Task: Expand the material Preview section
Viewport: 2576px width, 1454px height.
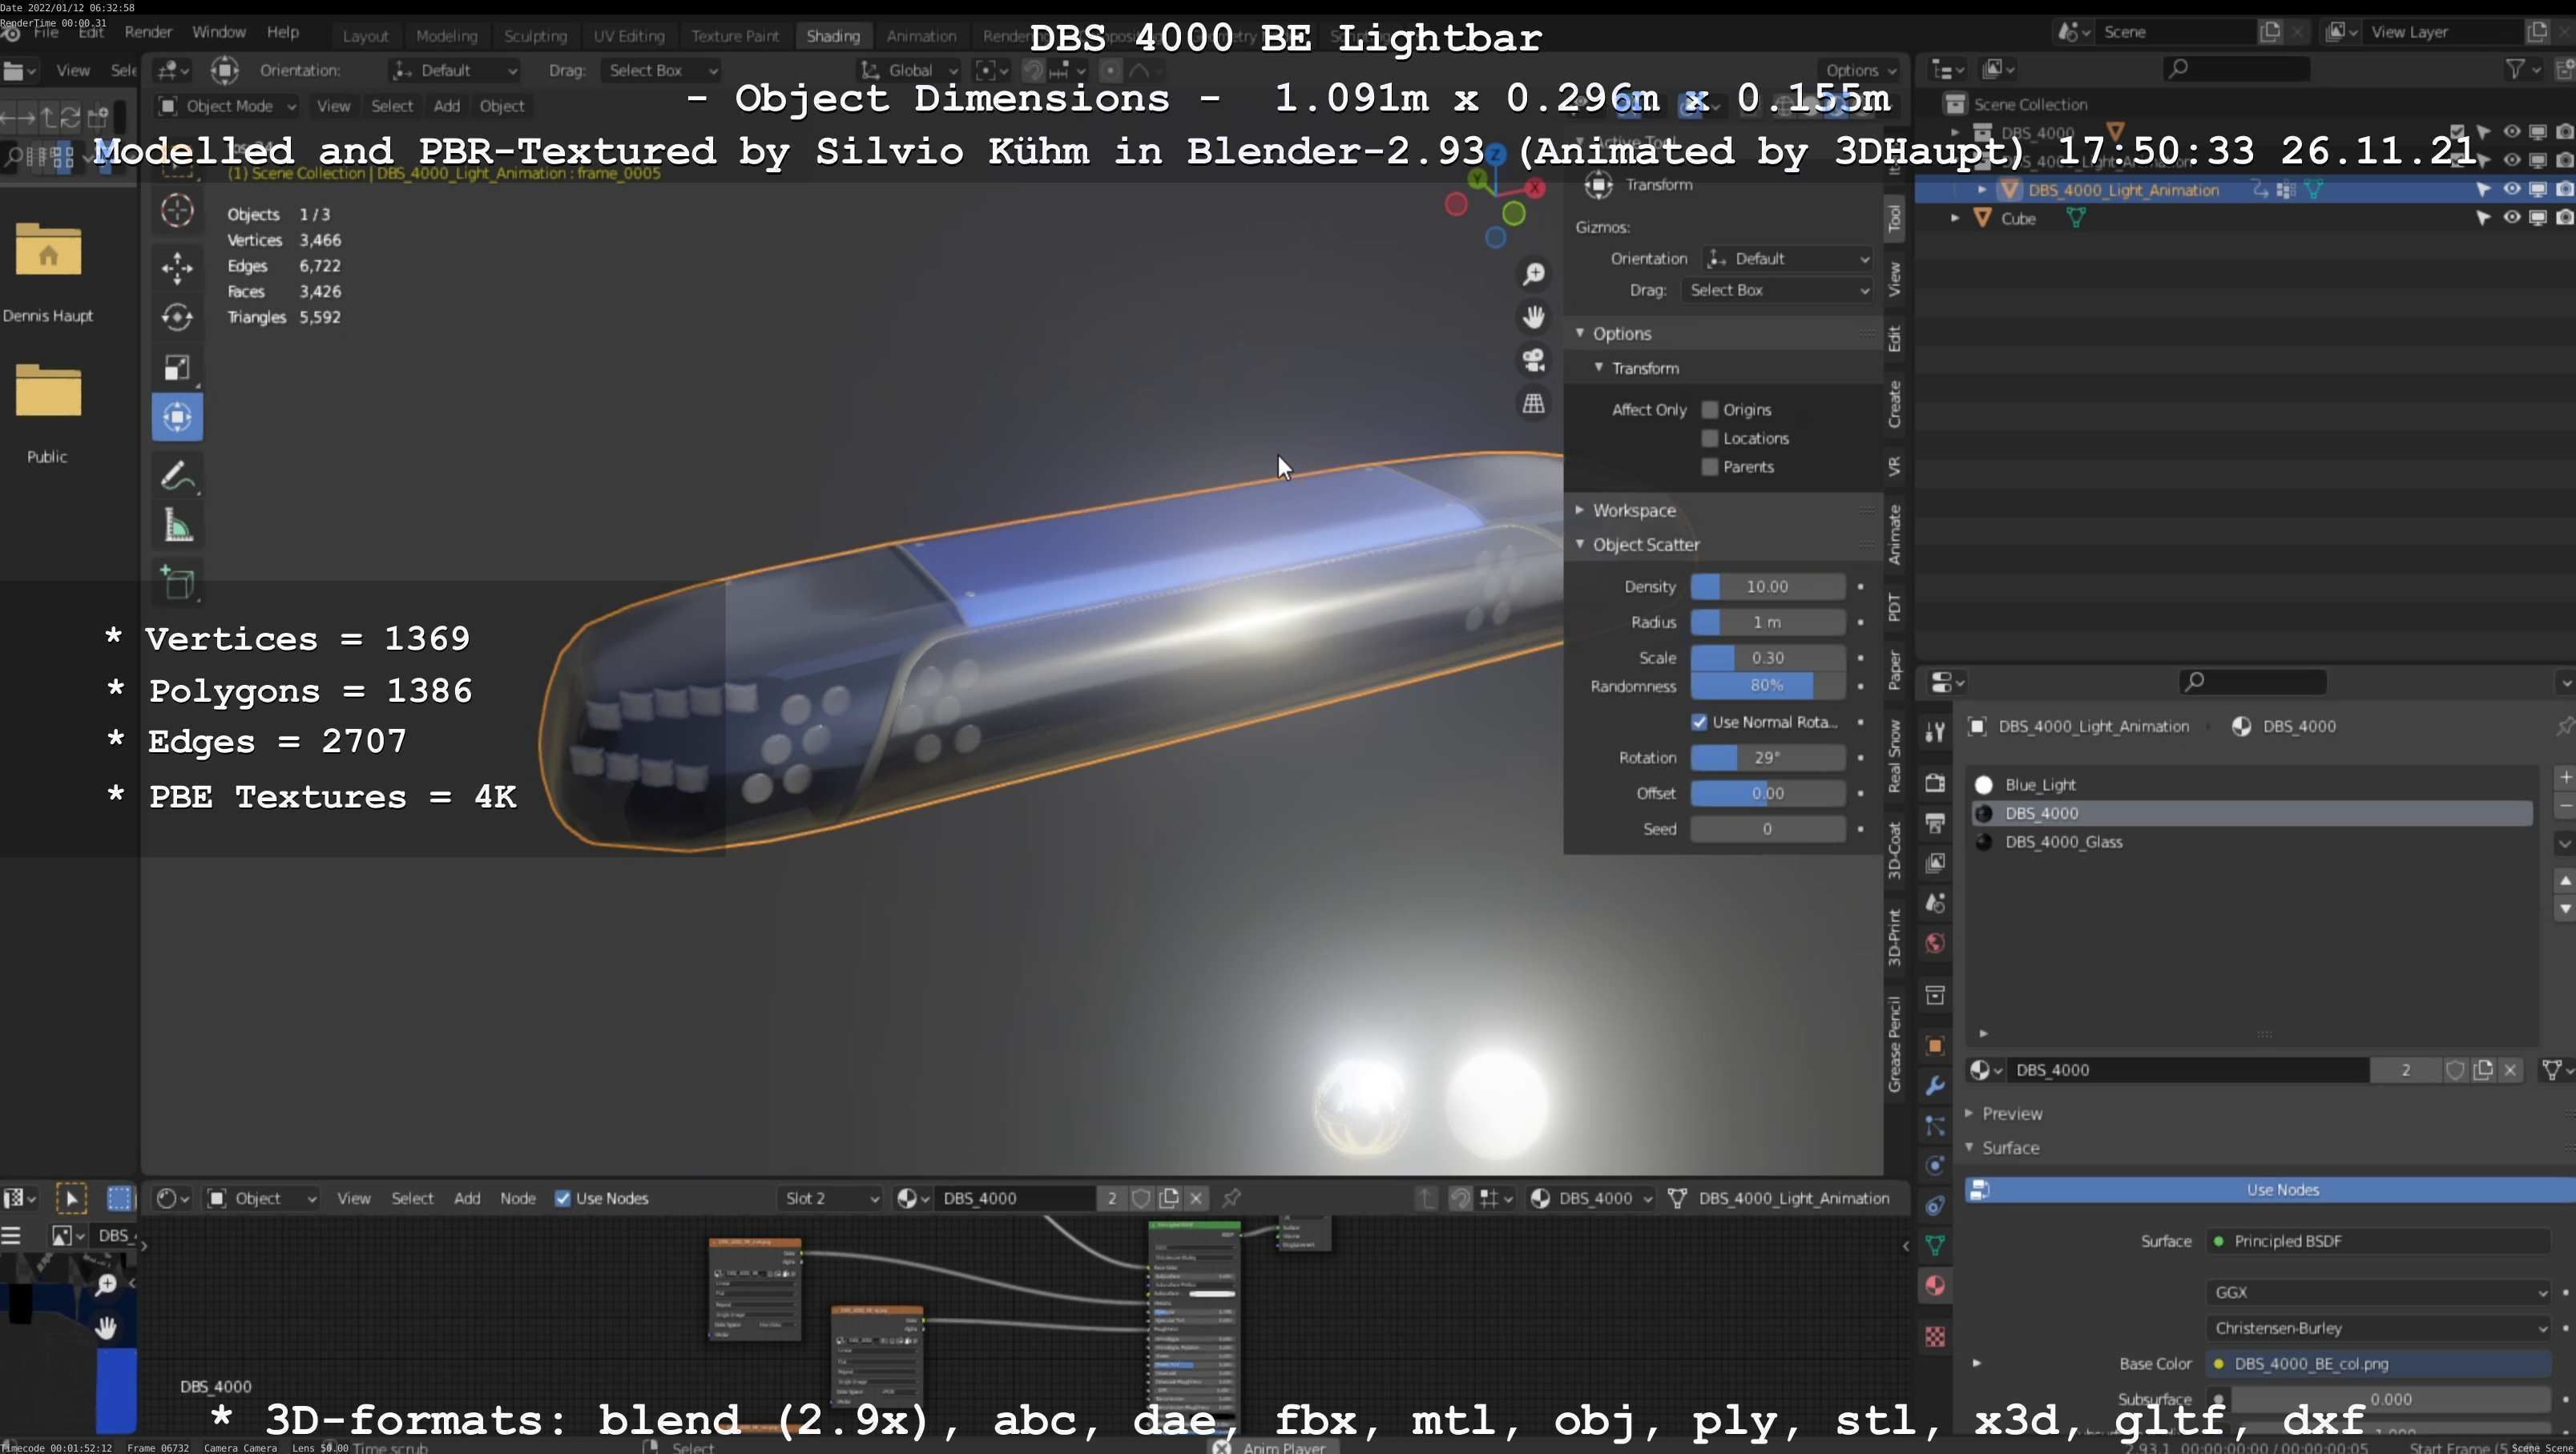Action: tap(2011, 1113)
